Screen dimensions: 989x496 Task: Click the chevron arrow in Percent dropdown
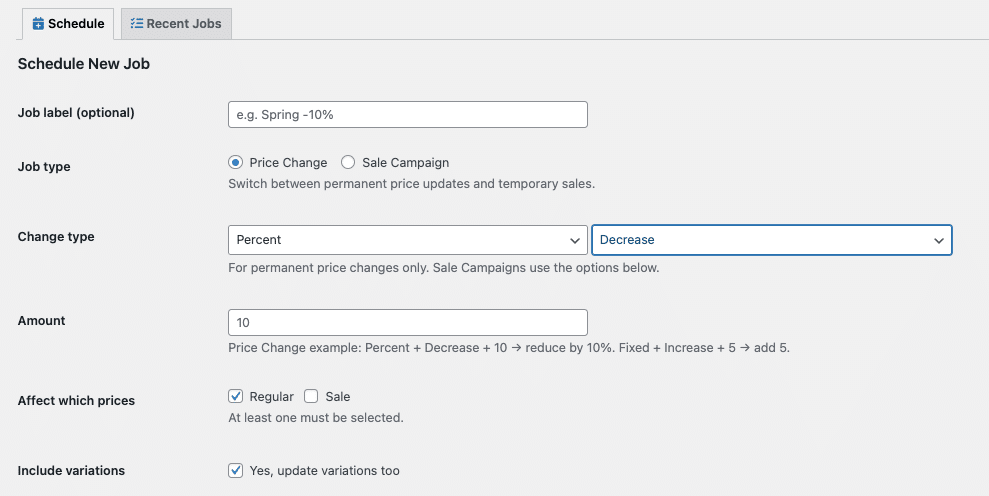(x=575, y=240)
